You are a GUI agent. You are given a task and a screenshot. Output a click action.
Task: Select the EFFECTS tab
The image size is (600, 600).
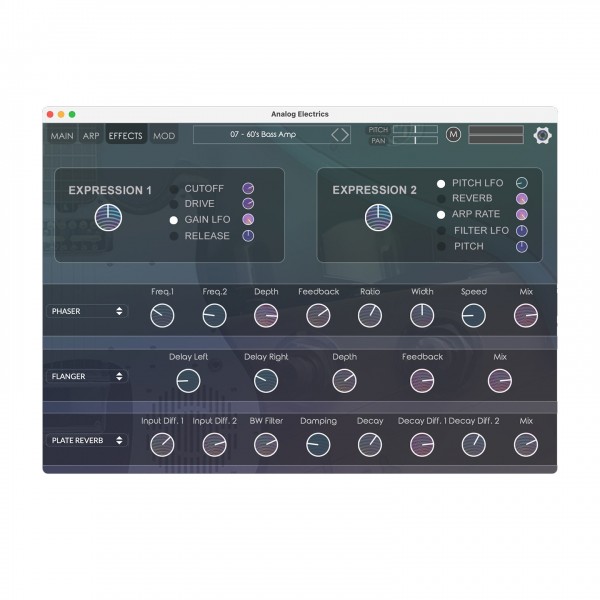126,136
